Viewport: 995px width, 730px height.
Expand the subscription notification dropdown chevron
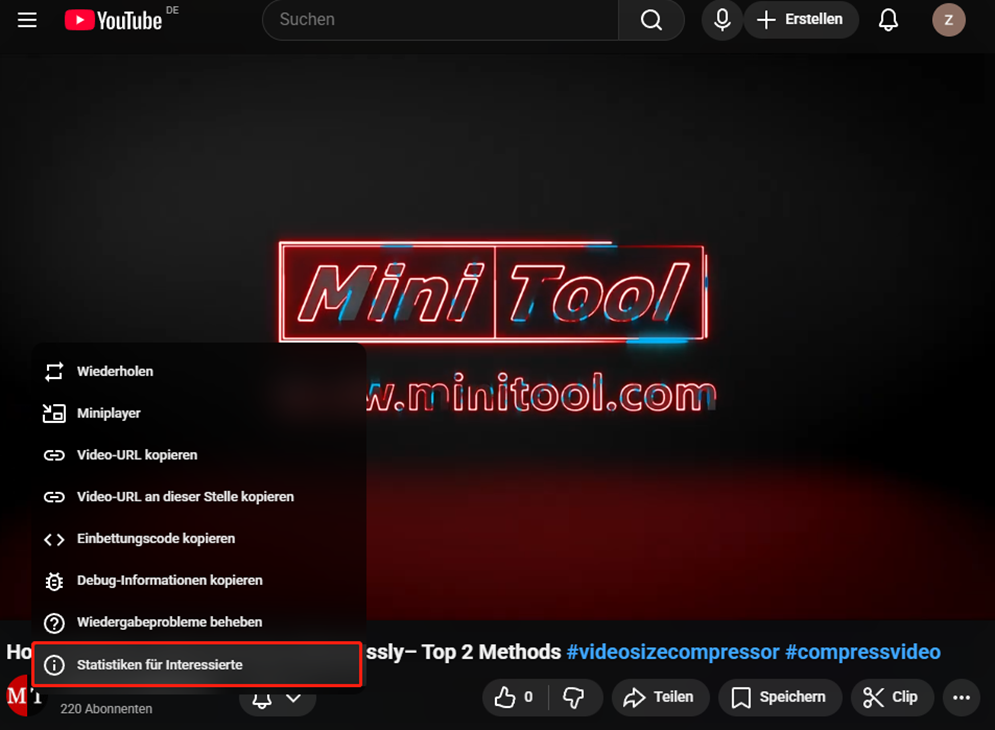pyautogui.click(x=293, y=698)
